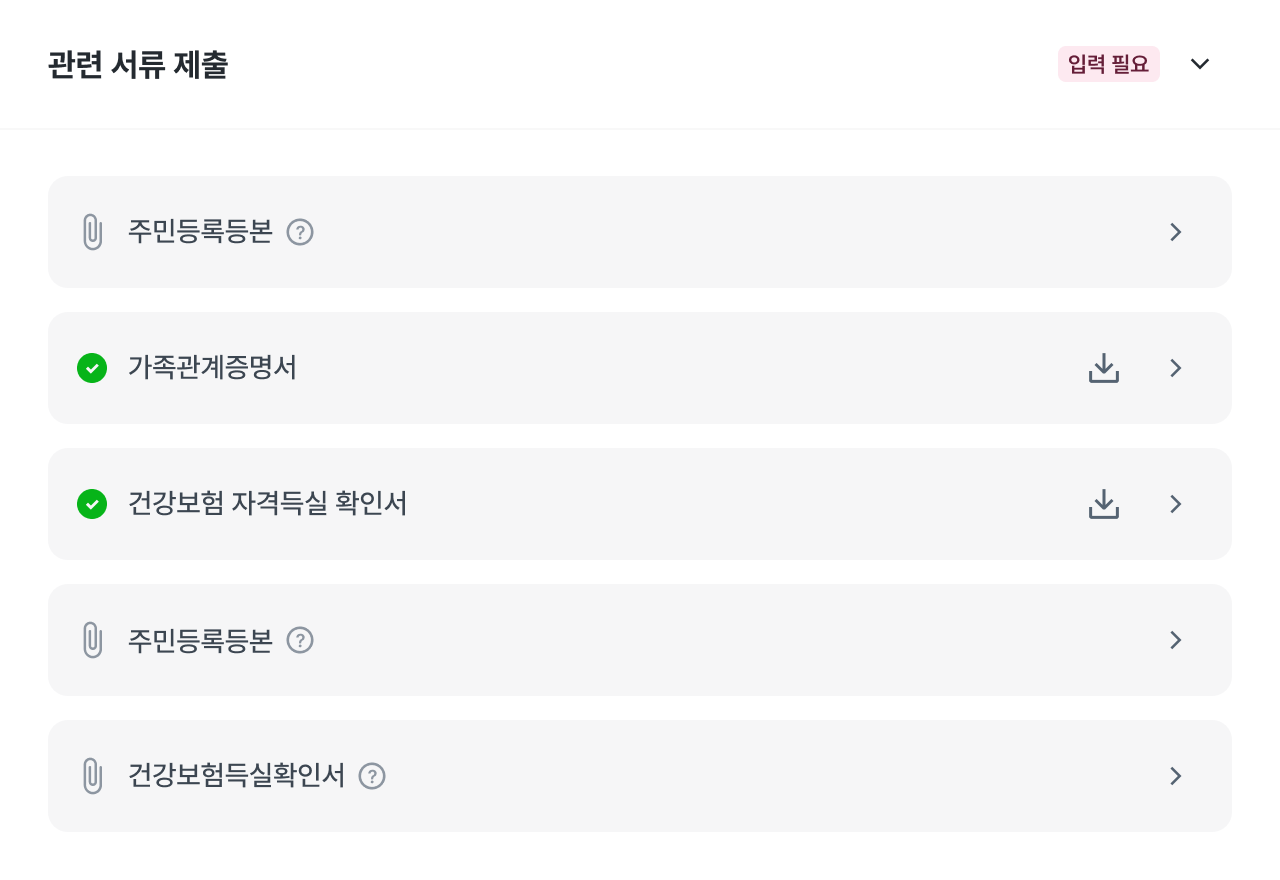This screenshot has height=880, width=1280.
Task: Click the paperclip icon on the first 주민등록등본 row
Action: tap(92, 232)
